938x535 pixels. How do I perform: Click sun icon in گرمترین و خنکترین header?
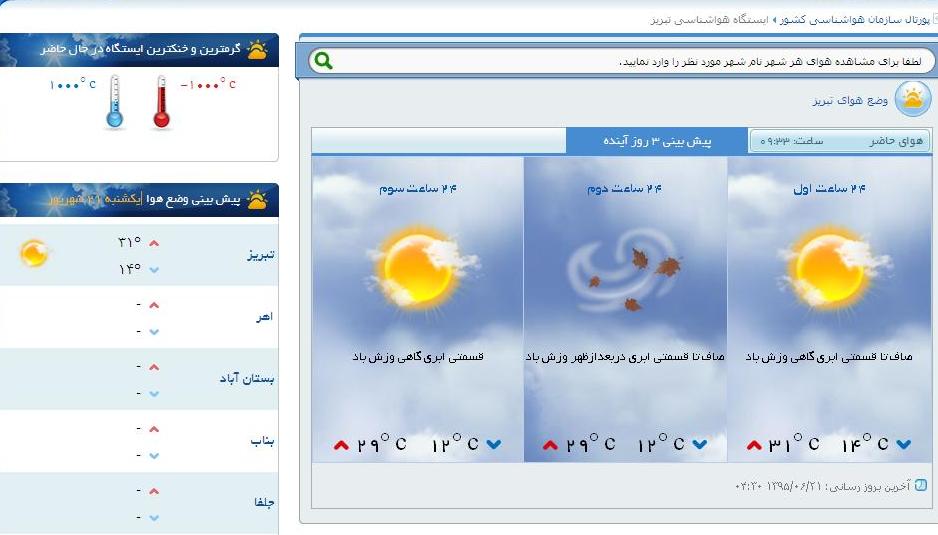pyautogui.click(x=257, y=50)
